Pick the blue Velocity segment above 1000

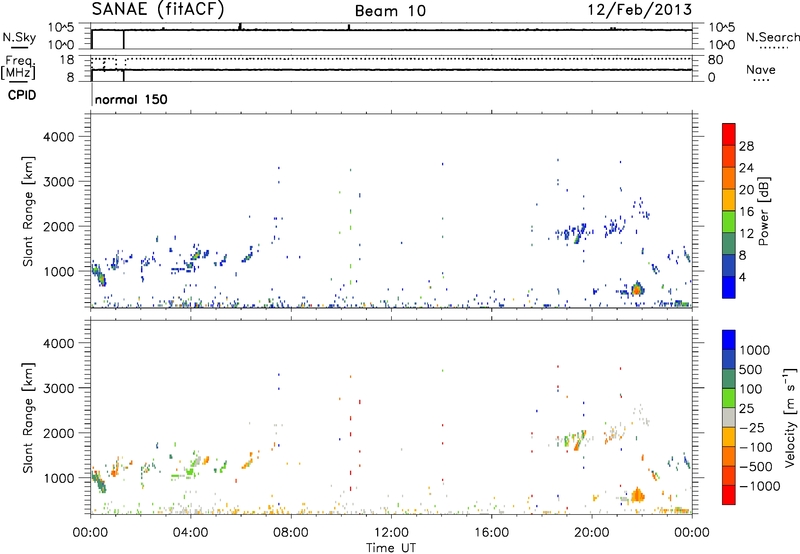click(x=729, y=340)
